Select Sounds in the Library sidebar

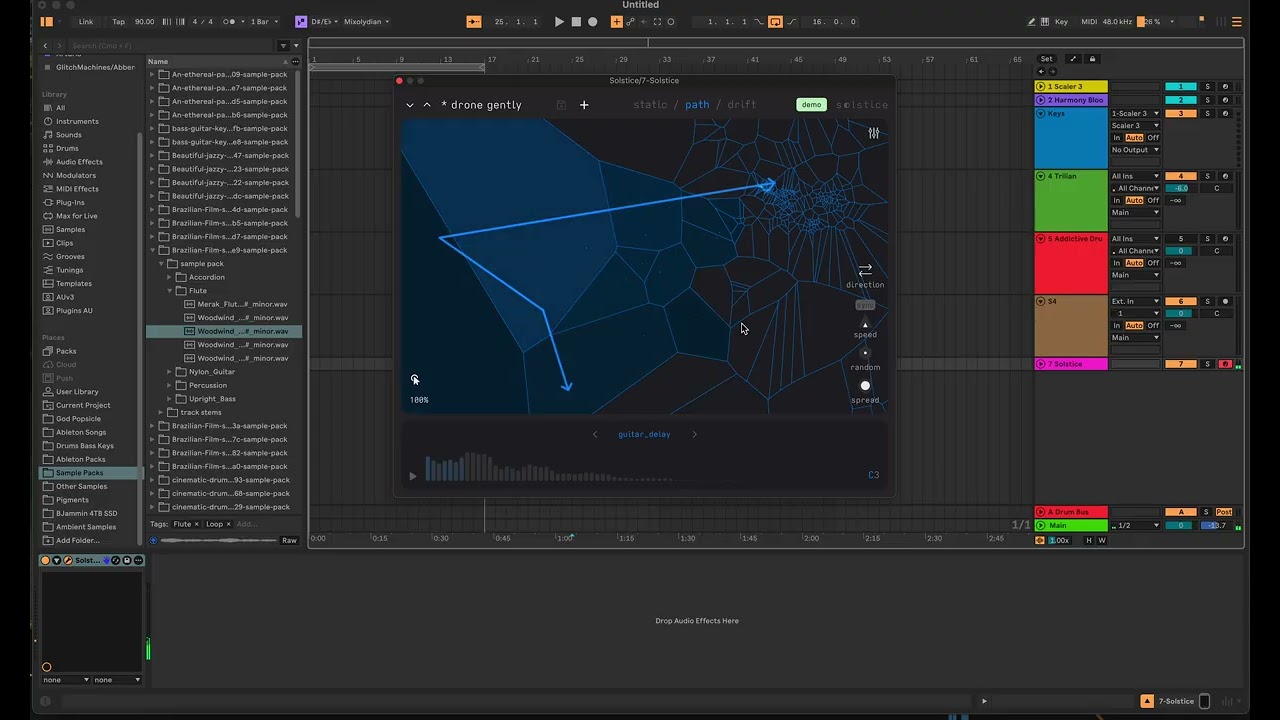tap(69, 135)
